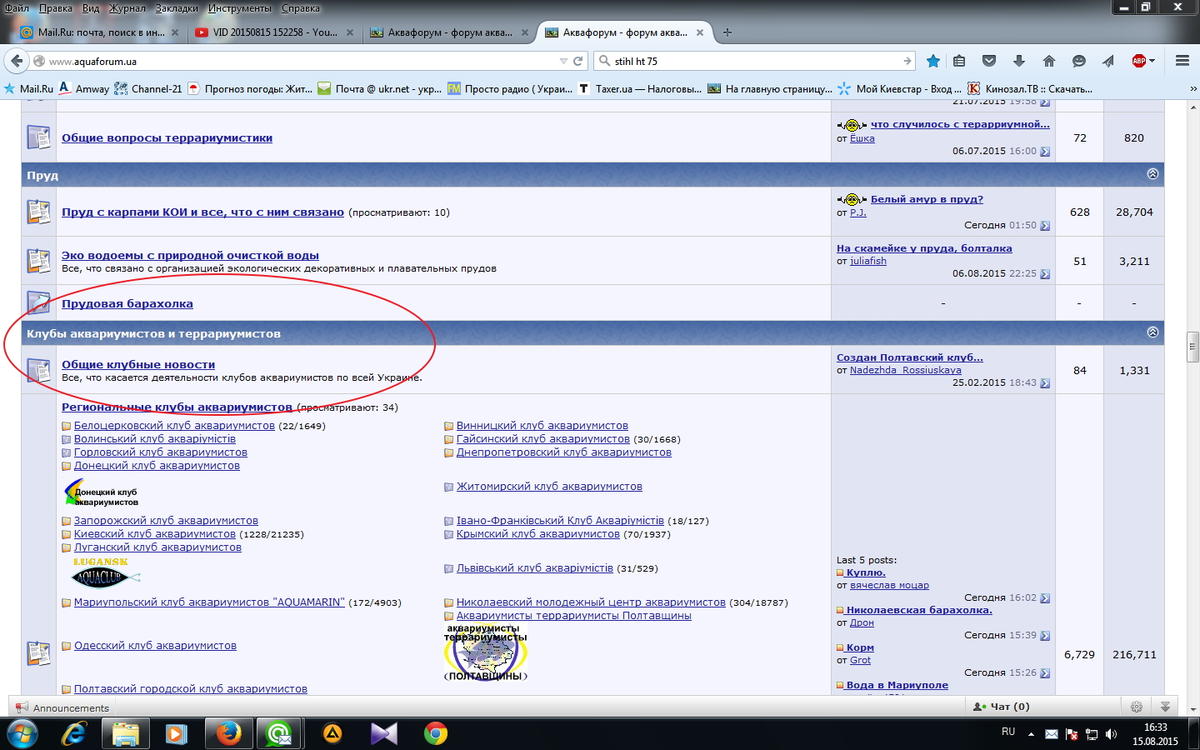Image resolution: width=1200 pixels, height=750 pixels.
Task: Collapse the Клубы аквариумистов и террариумистов category
Action: 1152,332
